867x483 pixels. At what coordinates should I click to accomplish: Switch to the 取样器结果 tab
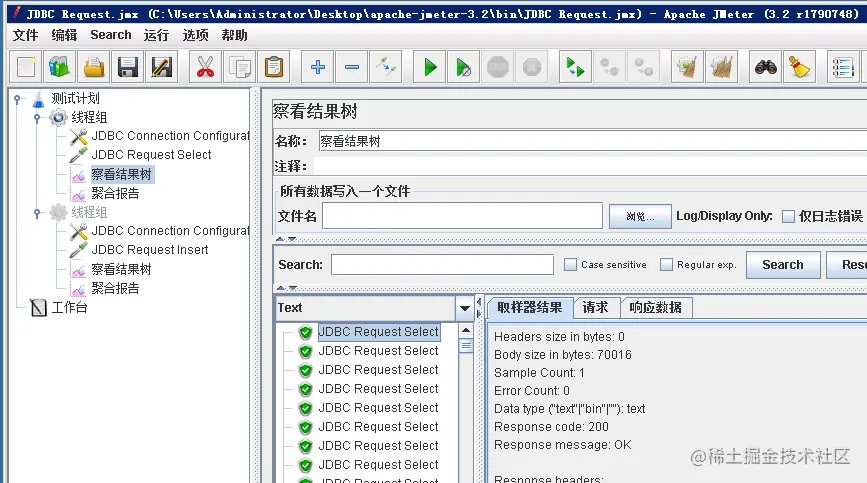(529, 308)
